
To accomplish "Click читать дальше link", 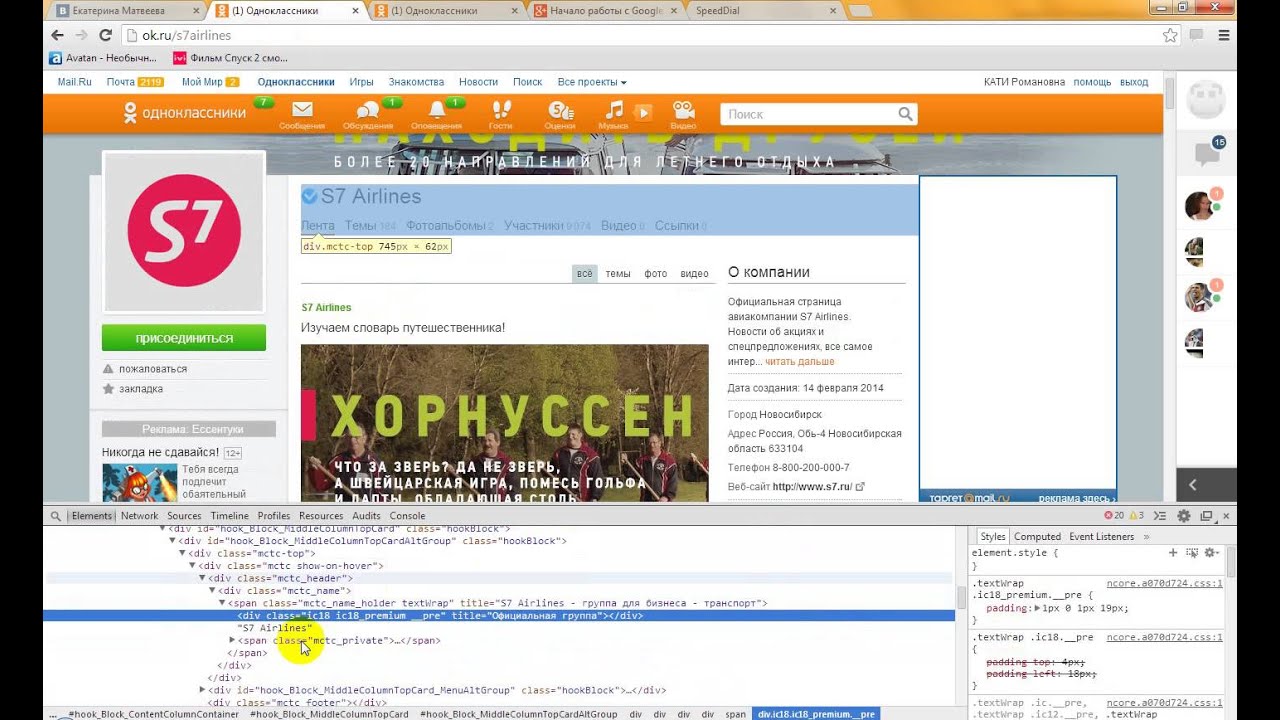I will (x=799, y=362).
